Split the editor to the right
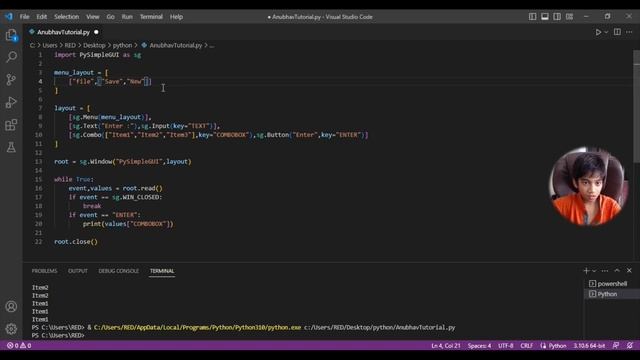This screenshot has height=360, width=640. click(617, 32)
